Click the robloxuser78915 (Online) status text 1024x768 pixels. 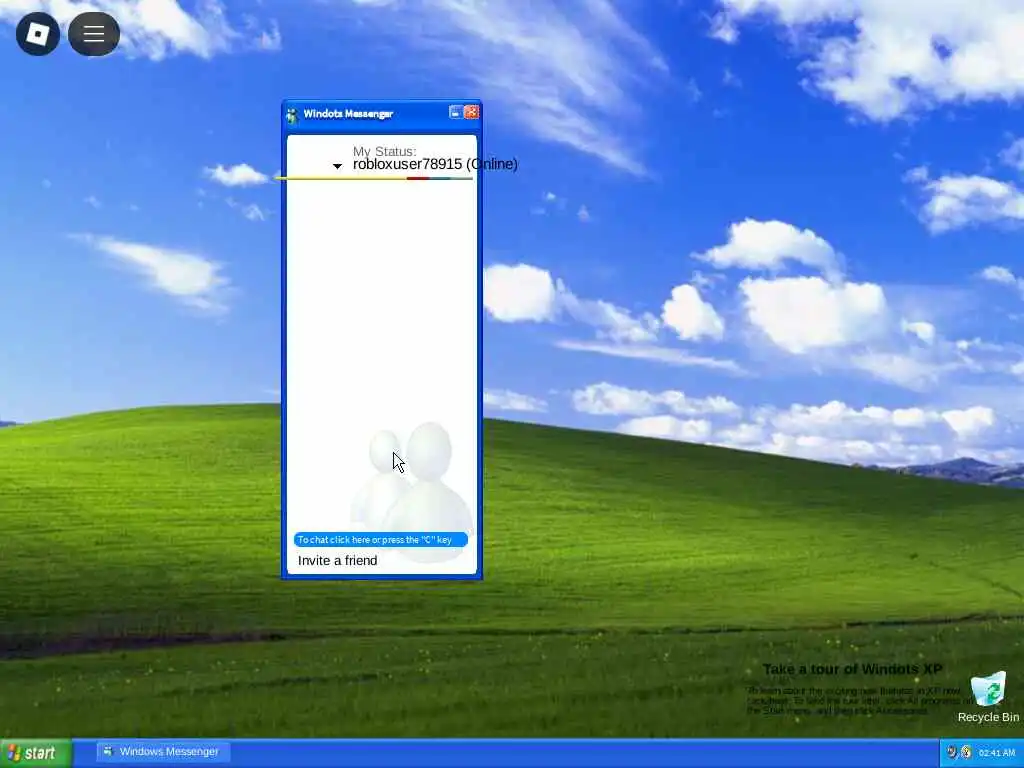[435, 164]
